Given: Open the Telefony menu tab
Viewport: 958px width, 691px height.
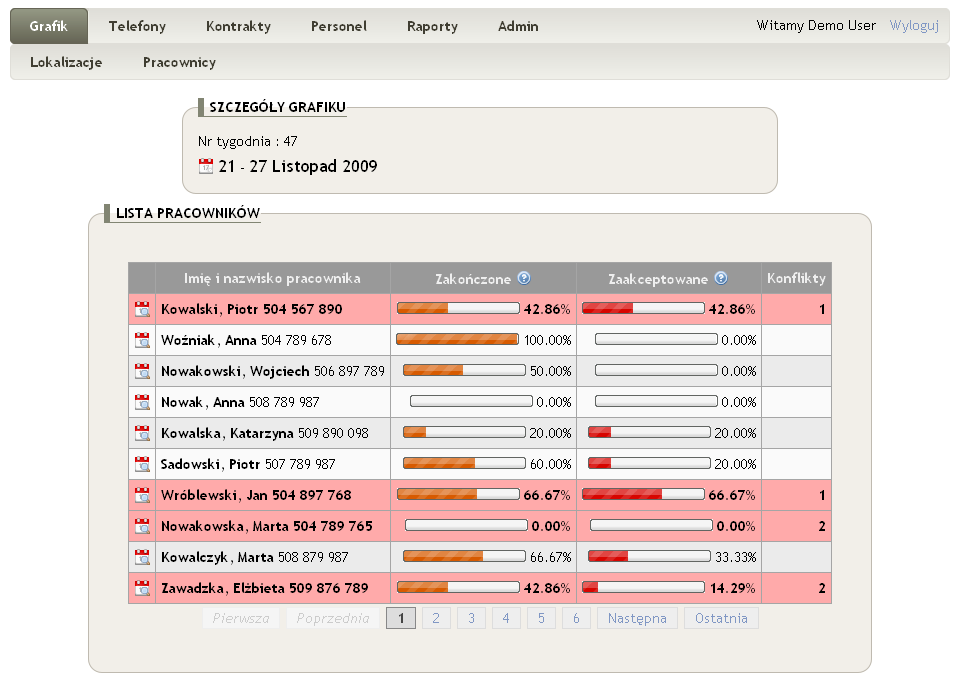Looking at the screenshot, I should click(x=137, y=27).
